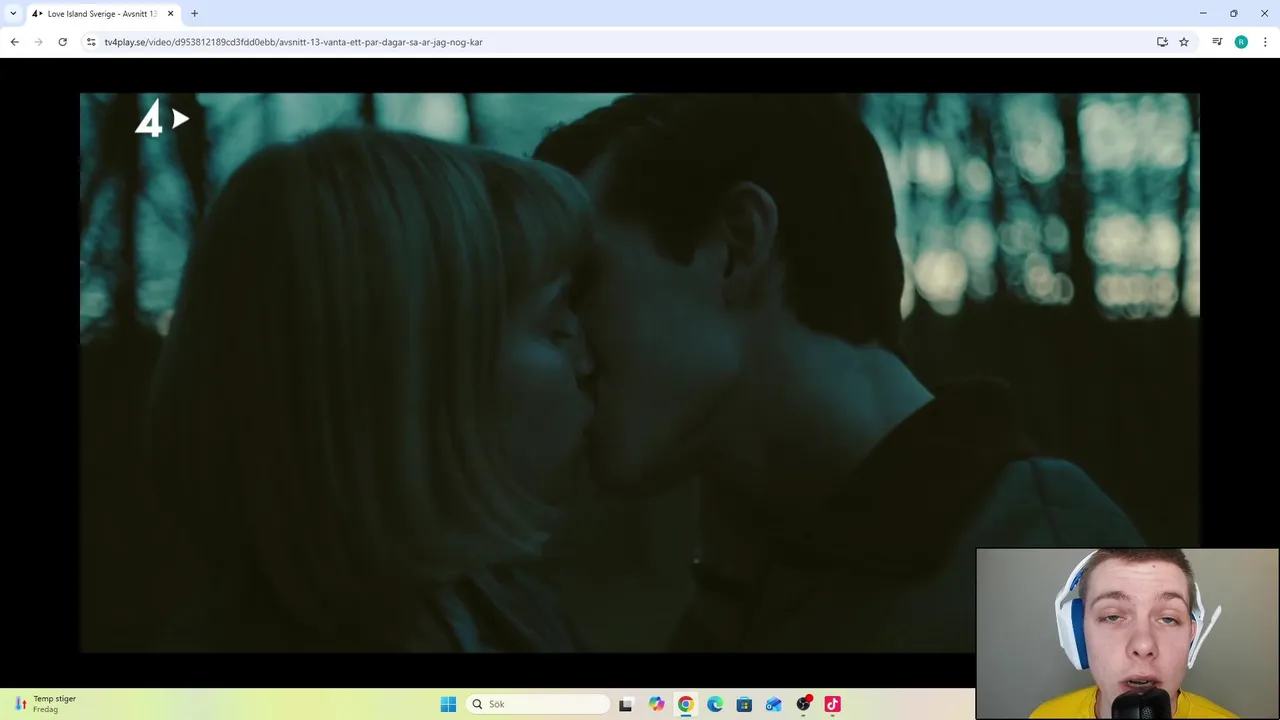Select the Love Island Sverige tab

[102, 14]
